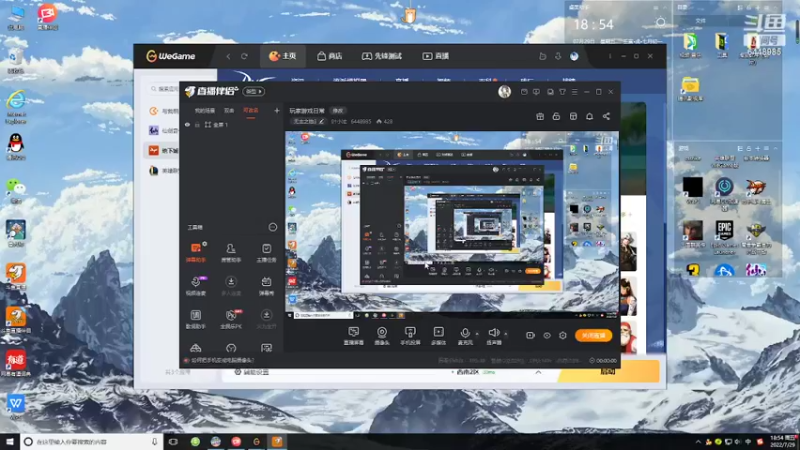Expand the microphone options arrow
This screenshot has height=450, width=800.
tap(477, 334)
